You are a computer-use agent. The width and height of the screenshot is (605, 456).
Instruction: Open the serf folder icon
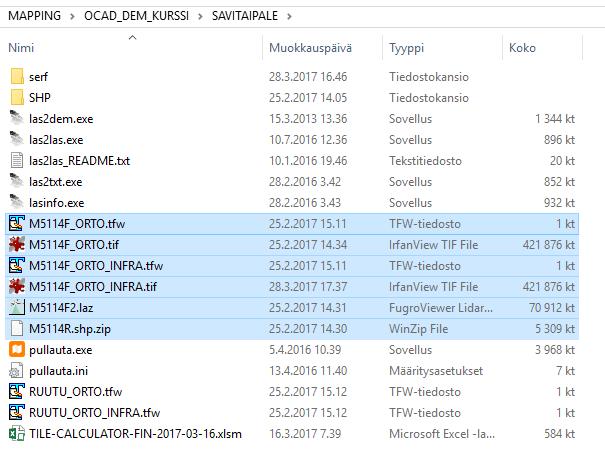pyautogui.click(x=17, y=76)
